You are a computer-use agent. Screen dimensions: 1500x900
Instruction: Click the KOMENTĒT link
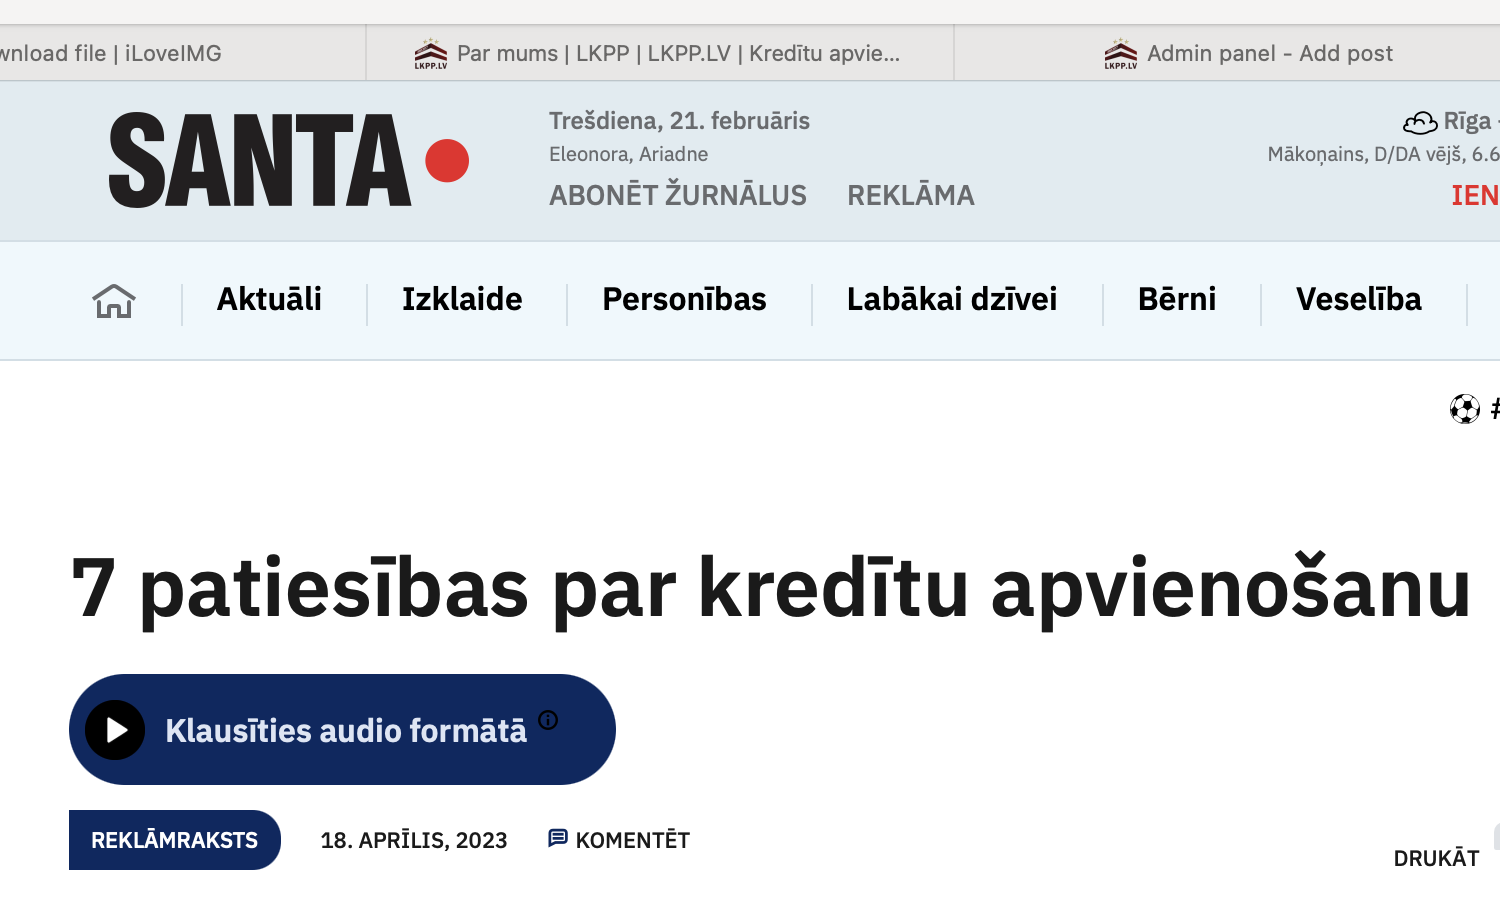pyautogui.click(x=633, y=840)
